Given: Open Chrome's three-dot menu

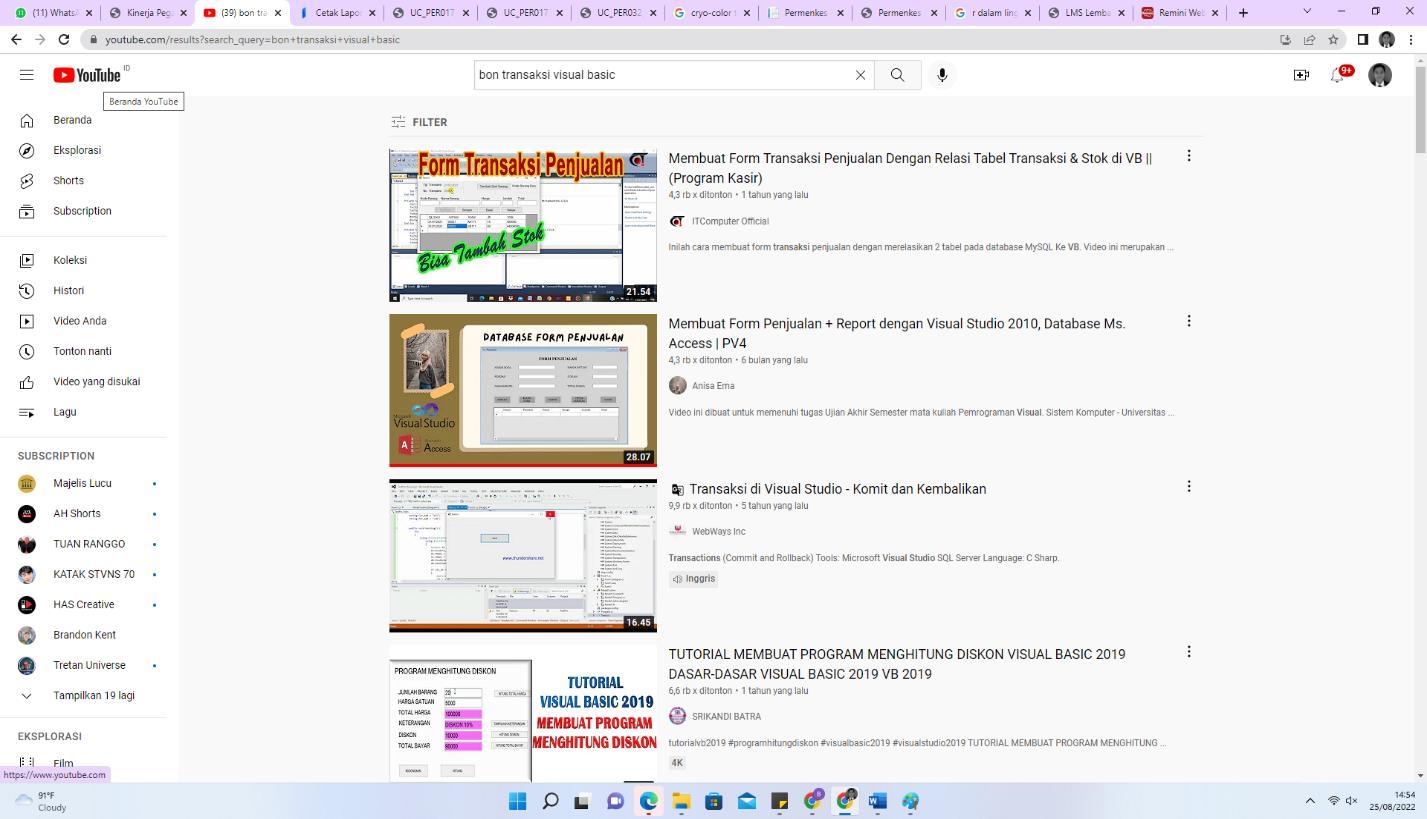Looking at the screenshot, I should click(1411, 39).
